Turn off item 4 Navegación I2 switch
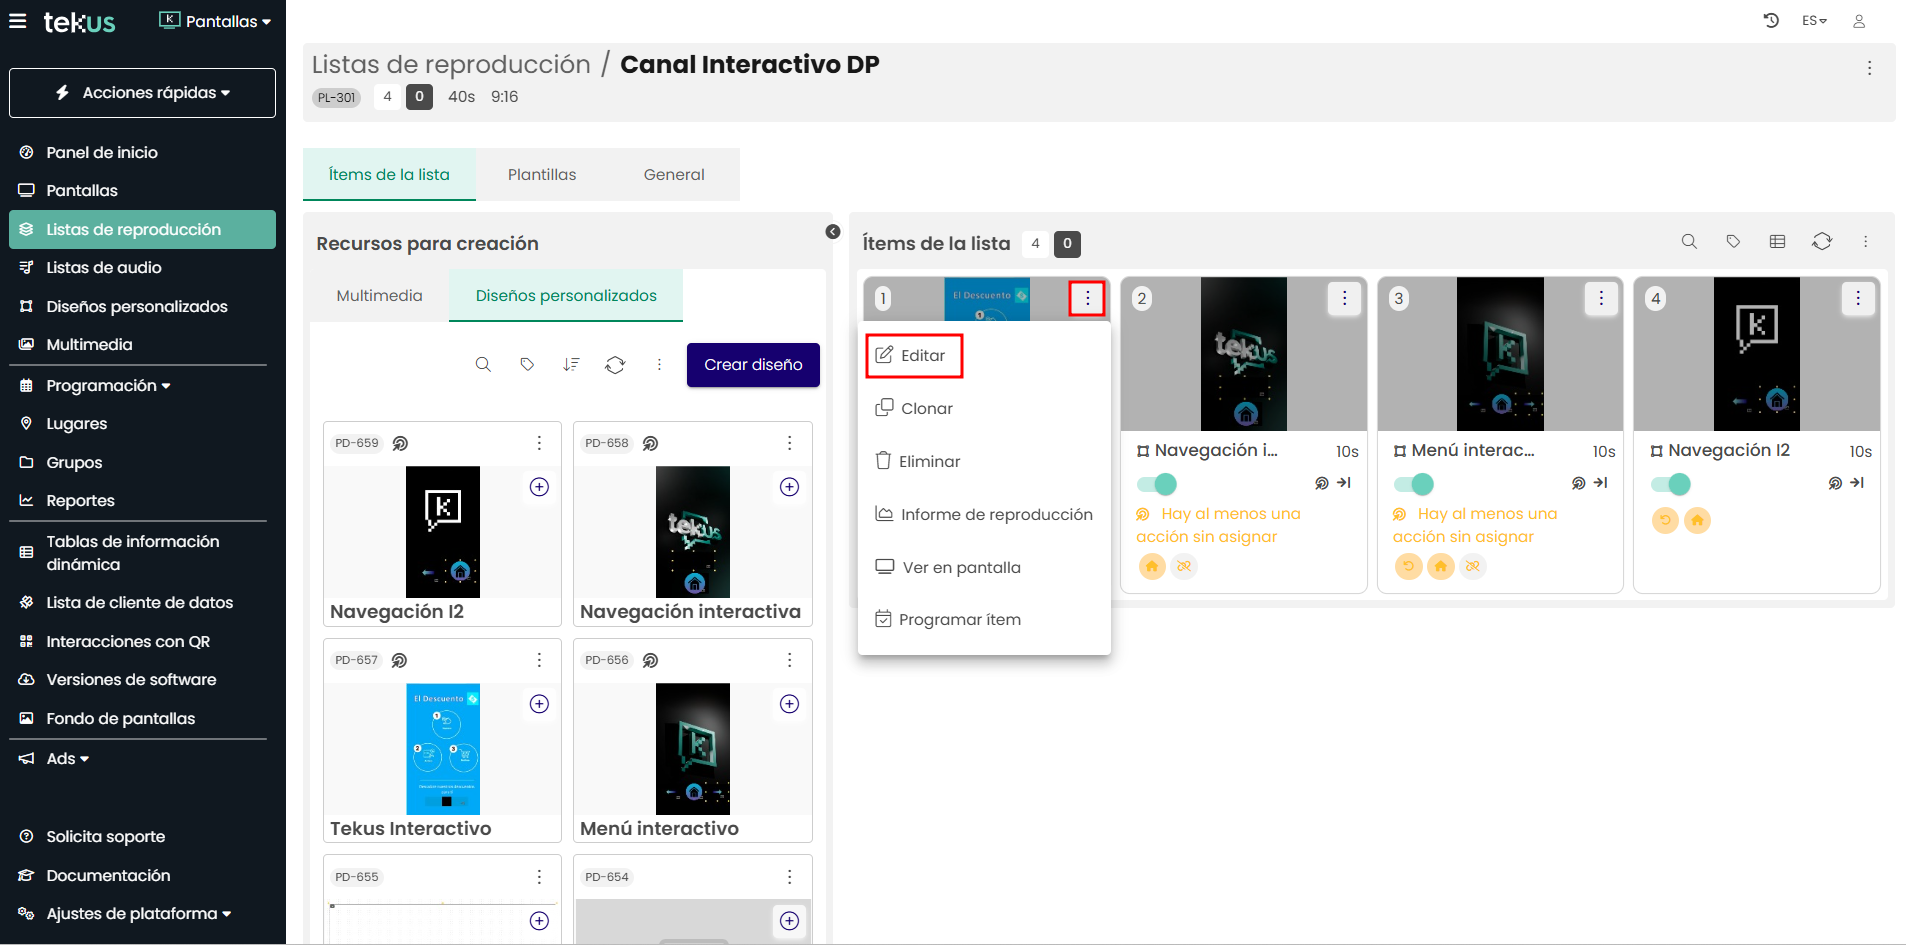This screenshot has height=945, width=1906. pos(1670,485)
